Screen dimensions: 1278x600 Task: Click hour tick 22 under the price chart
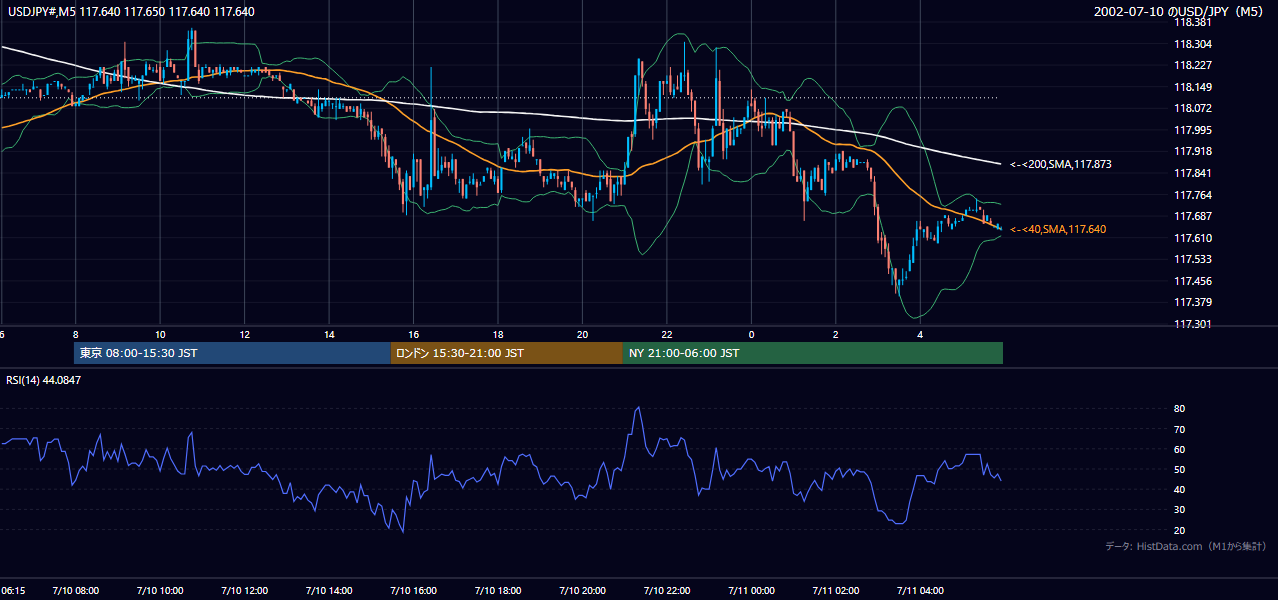click(x=668, y=334)
